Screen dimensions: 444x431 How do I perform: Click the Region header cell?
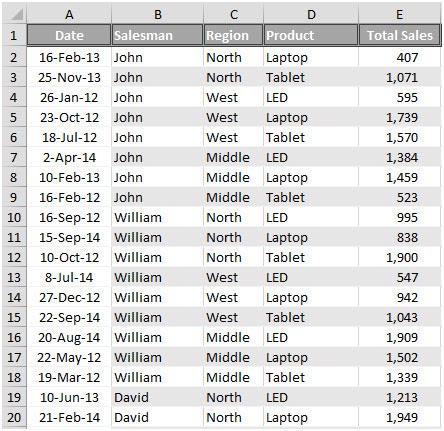click(233, 35)
